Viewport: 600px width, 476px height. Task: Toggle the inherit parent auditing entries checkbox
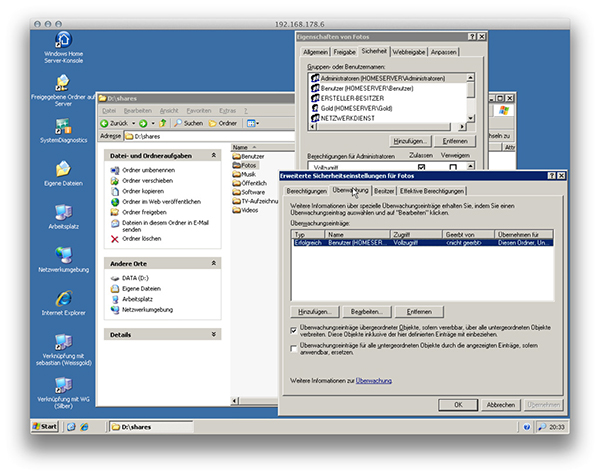pos(292,329)
